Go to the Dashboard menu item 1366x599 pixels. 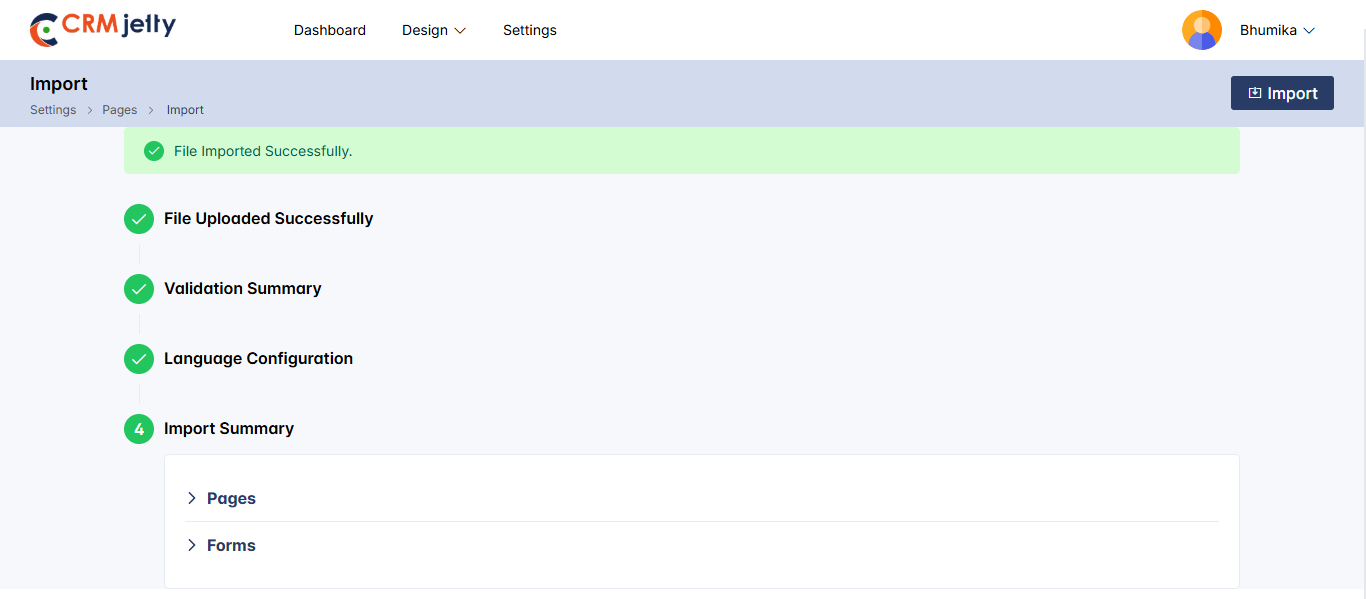pyautogui.click(x=330, y=30)
